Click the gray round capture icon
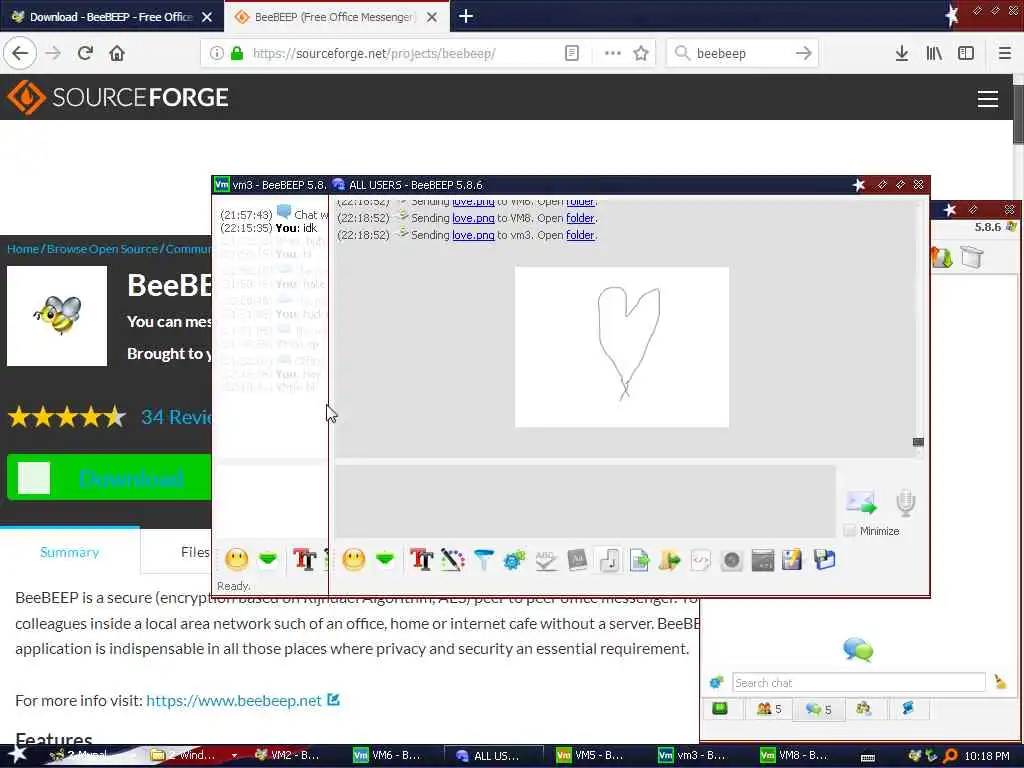The height and width of the screenshot is (768, 1024). 731,560
